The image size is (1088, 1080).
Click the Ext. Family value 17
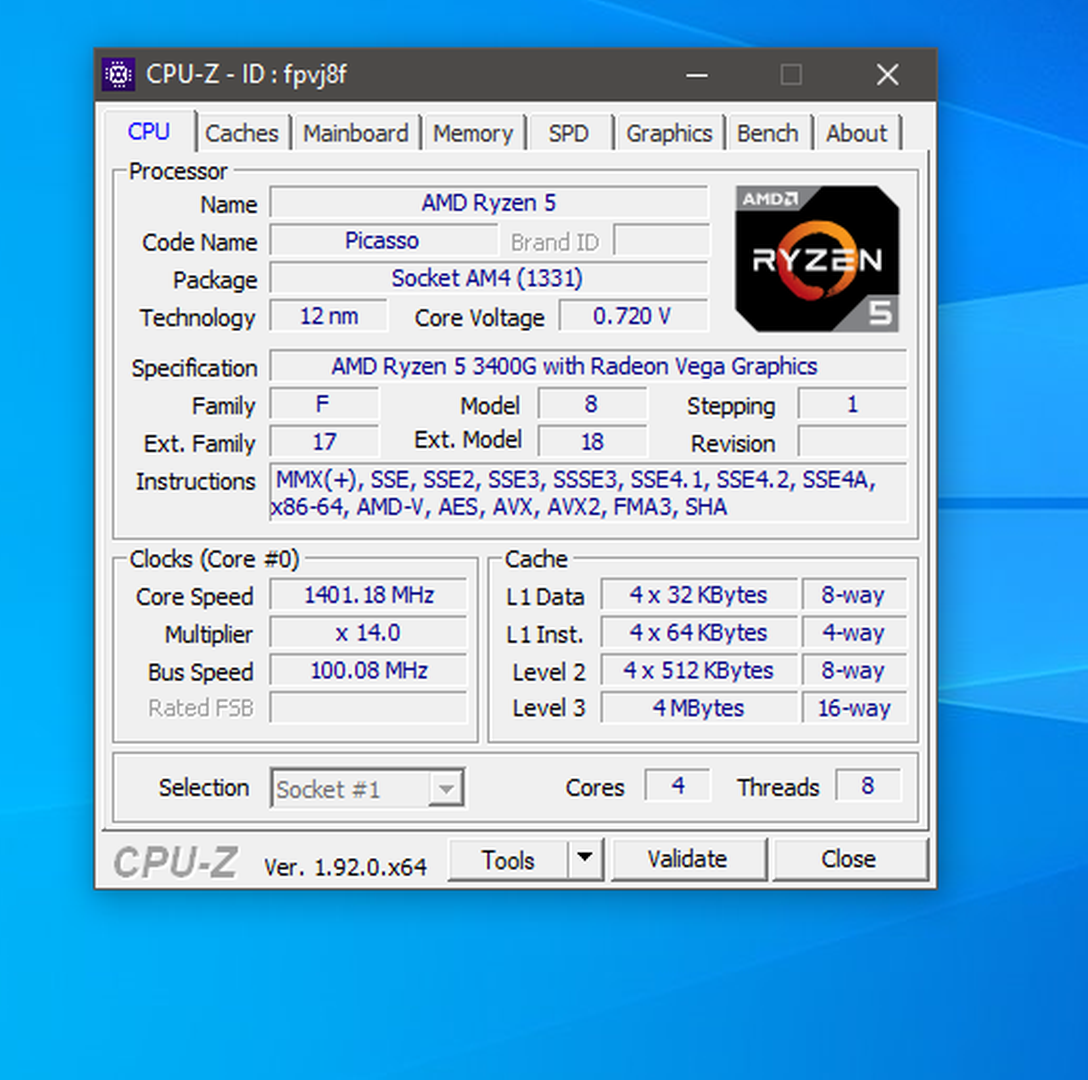point(323,441)
